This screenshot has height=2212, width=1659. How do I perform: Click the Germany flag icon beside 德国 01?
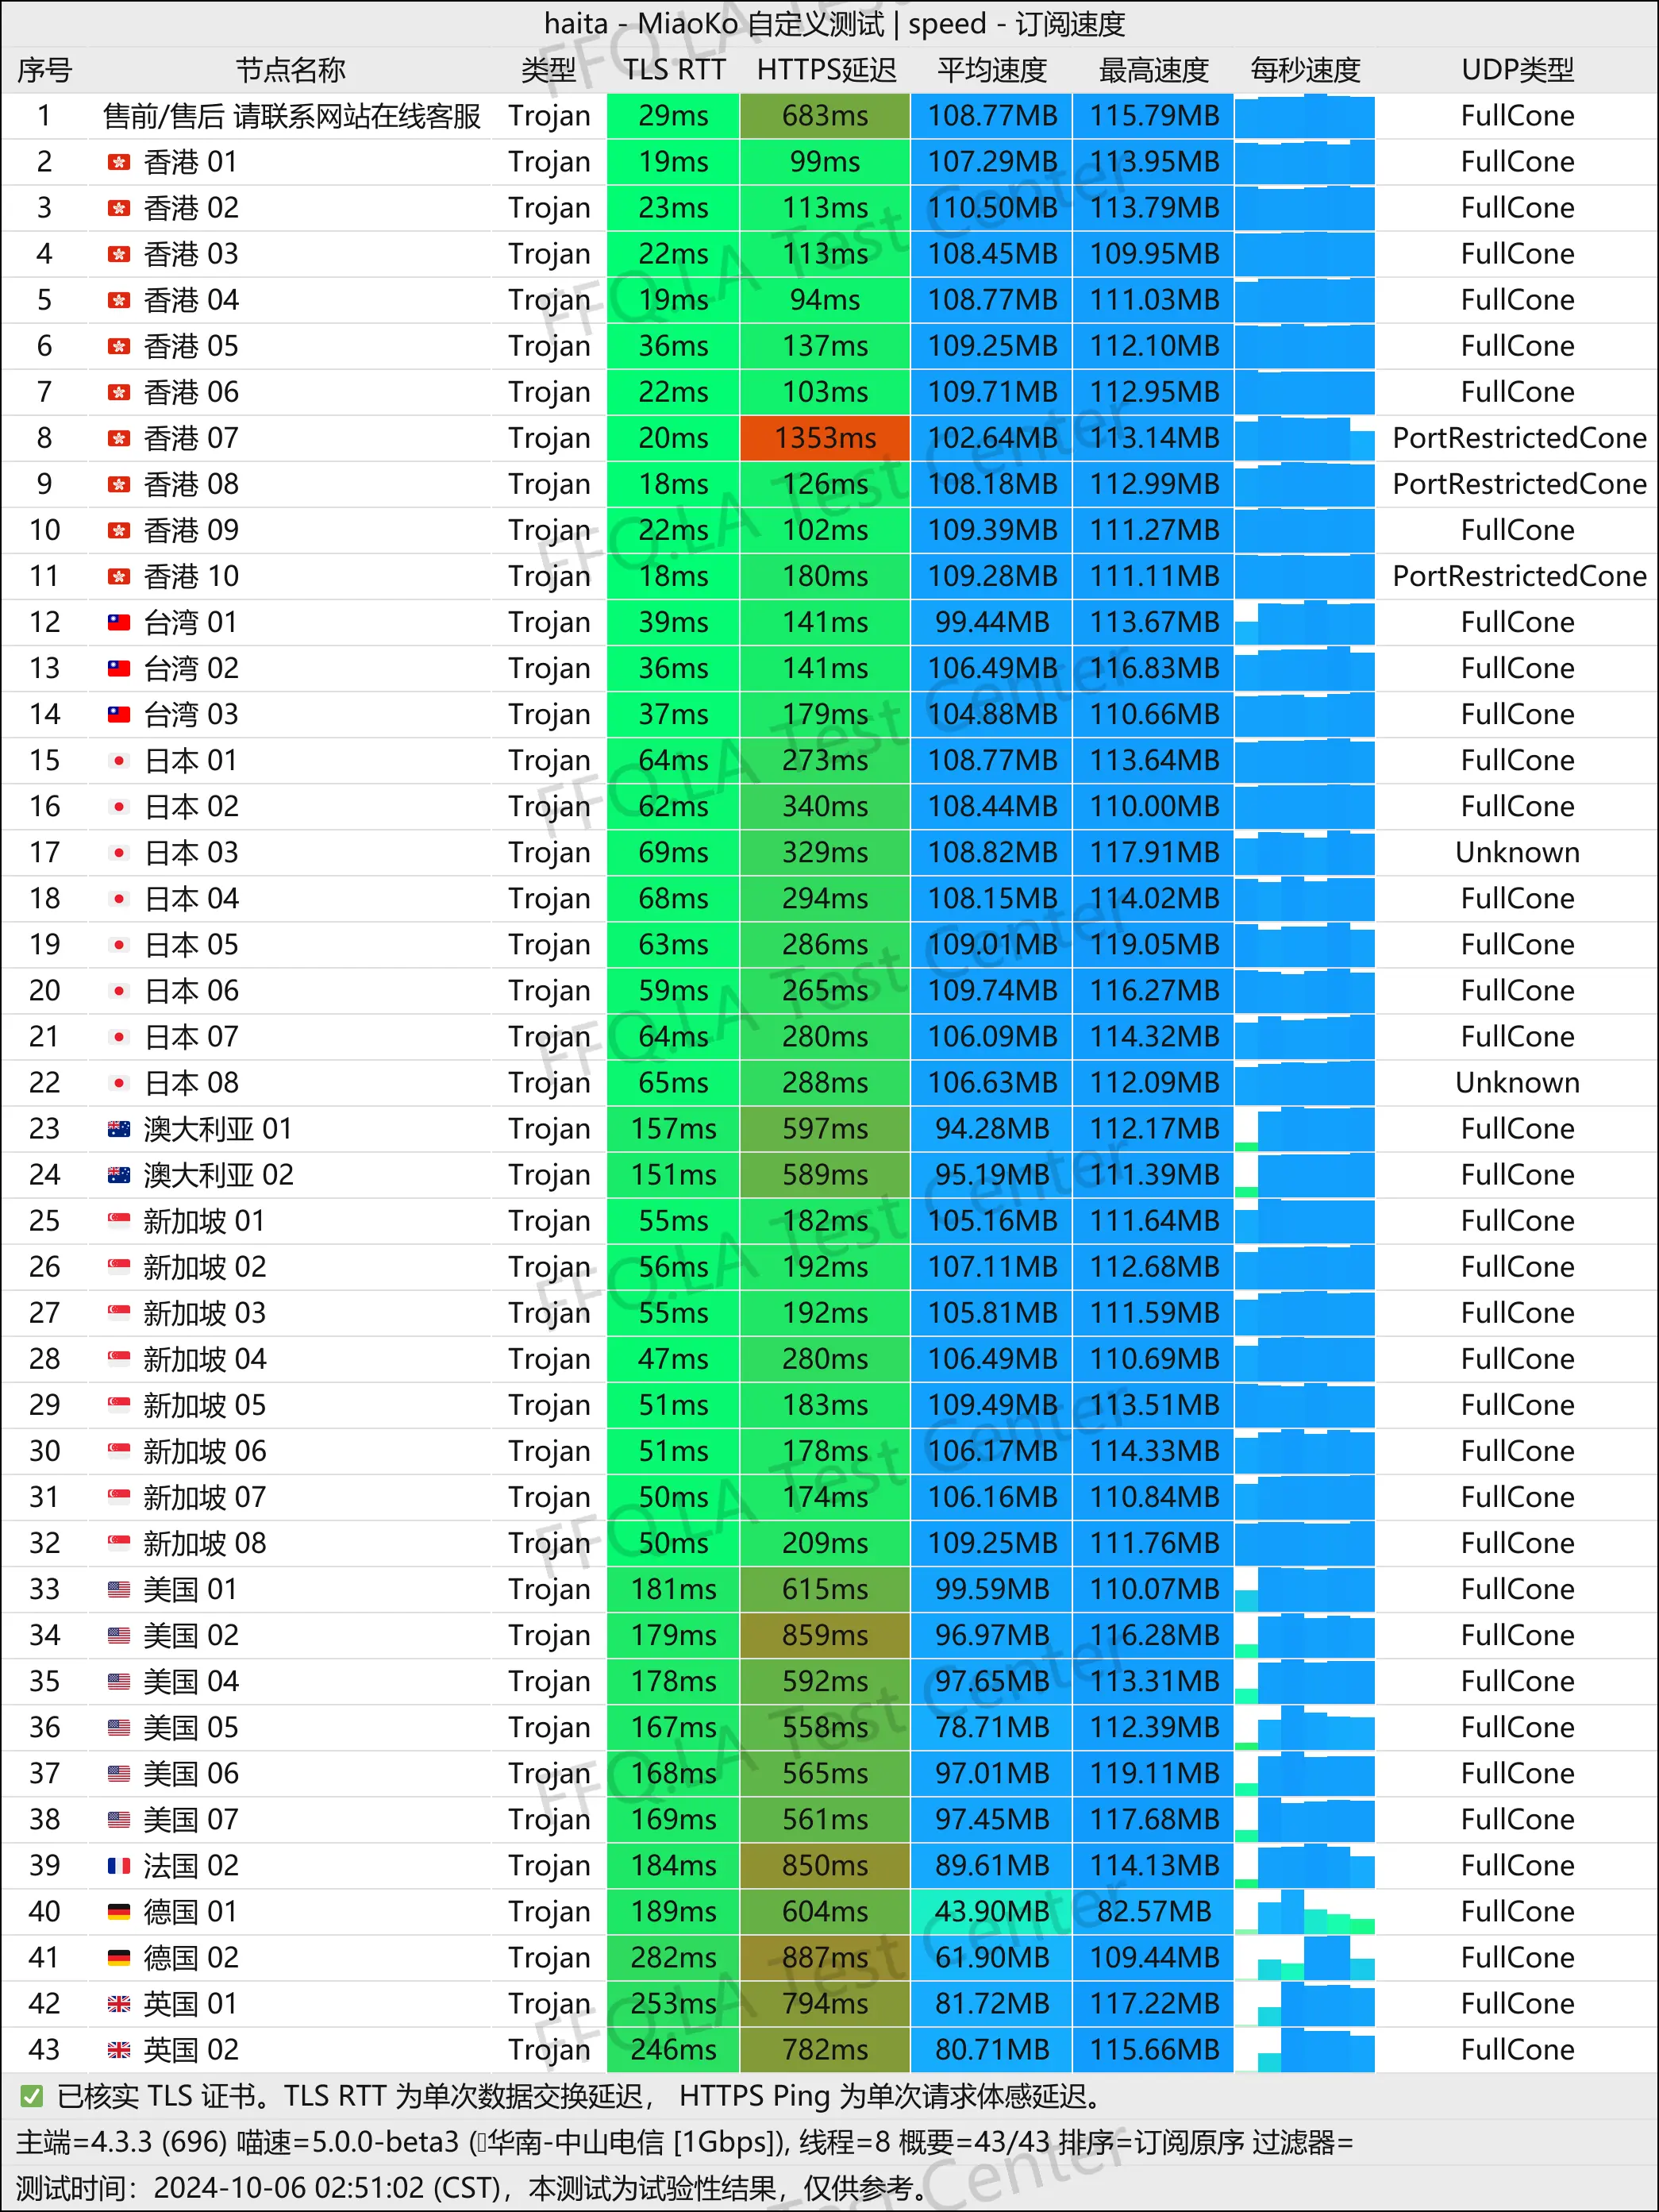pyautogui.click(x=119, y=1911)
